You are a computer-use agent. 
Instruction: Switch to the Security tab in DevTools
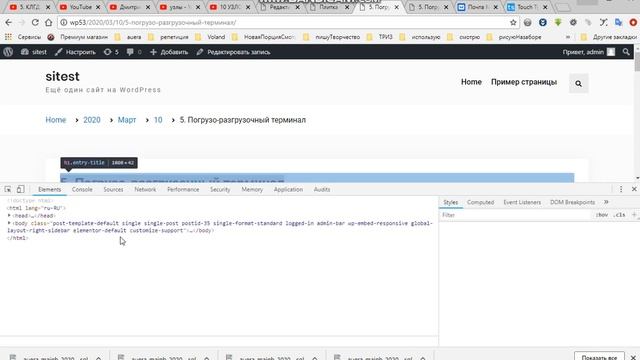[x=220, y=189]
